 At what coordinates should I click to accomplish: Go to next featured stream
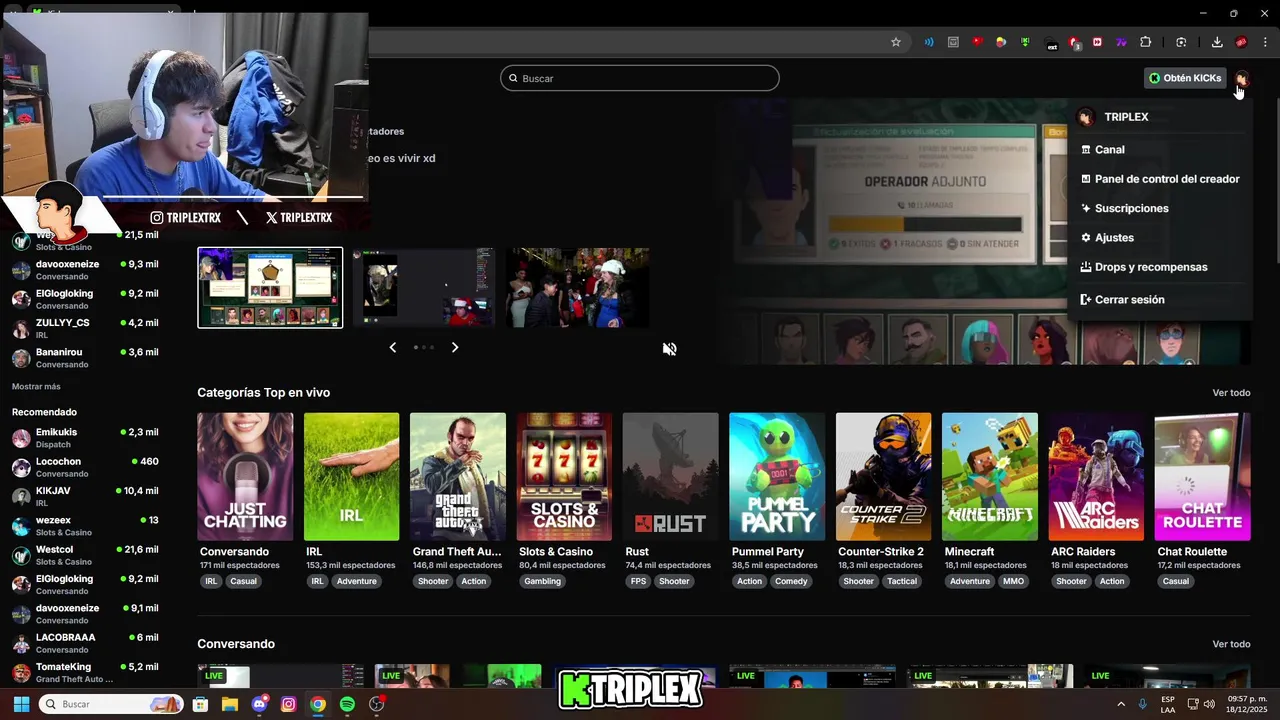pyautogui.click(x=455, y=347)
